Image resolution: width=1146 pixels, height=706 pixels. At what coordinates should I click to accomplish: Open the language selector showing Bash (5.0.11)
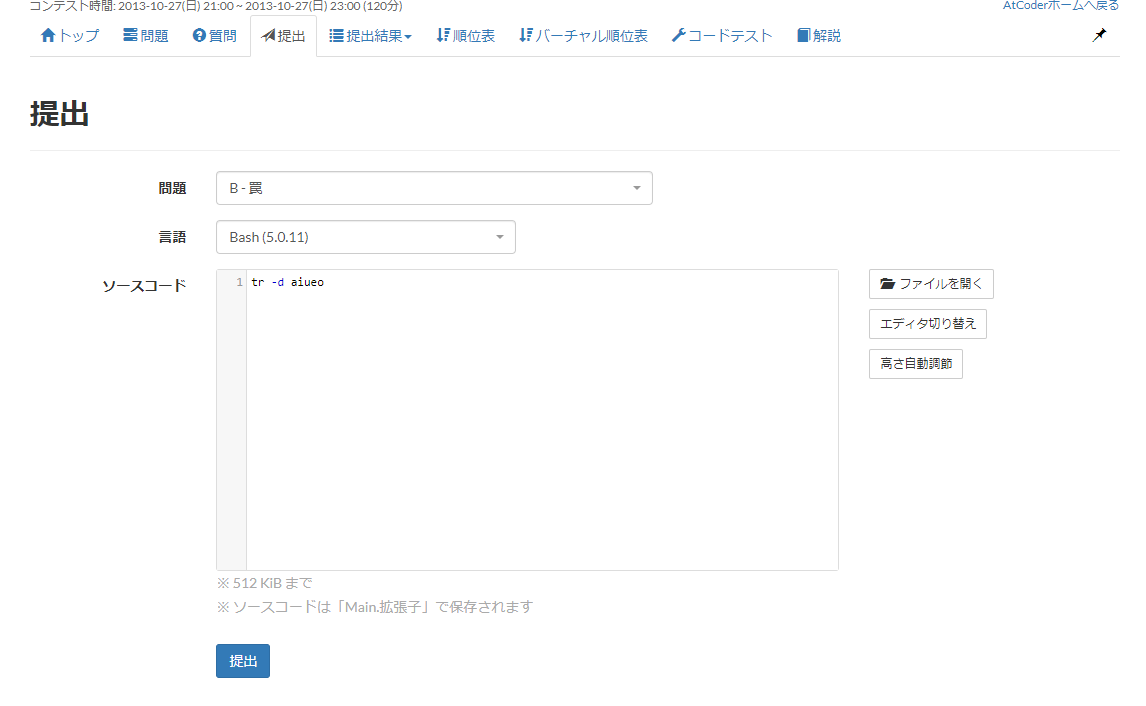[x=365, y=237]
